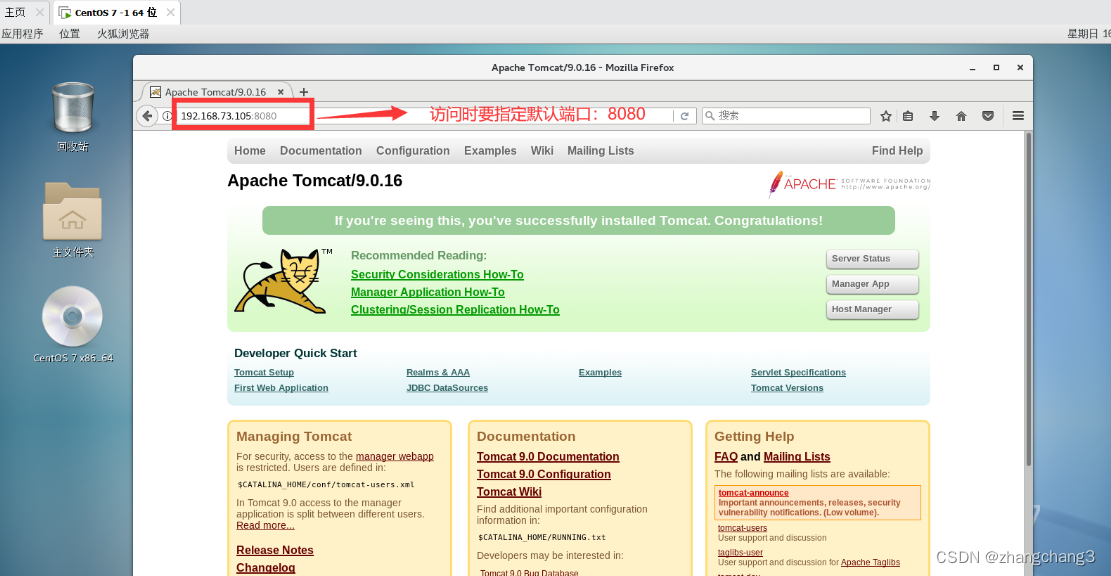Open the tomcat-announce mailing list link
The height and width of the screenshot is (576, 1111).
click(x=753, y=493)
